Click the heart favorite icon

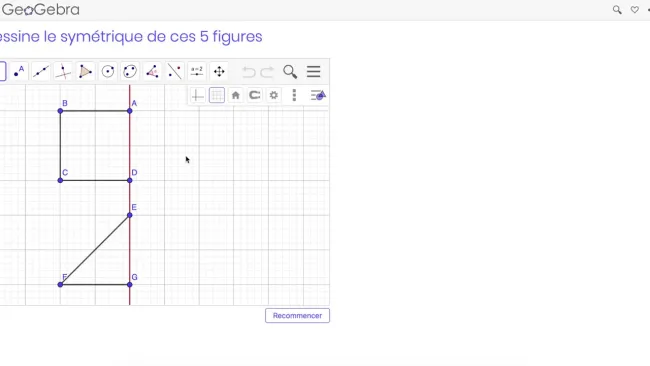(635, 10)
